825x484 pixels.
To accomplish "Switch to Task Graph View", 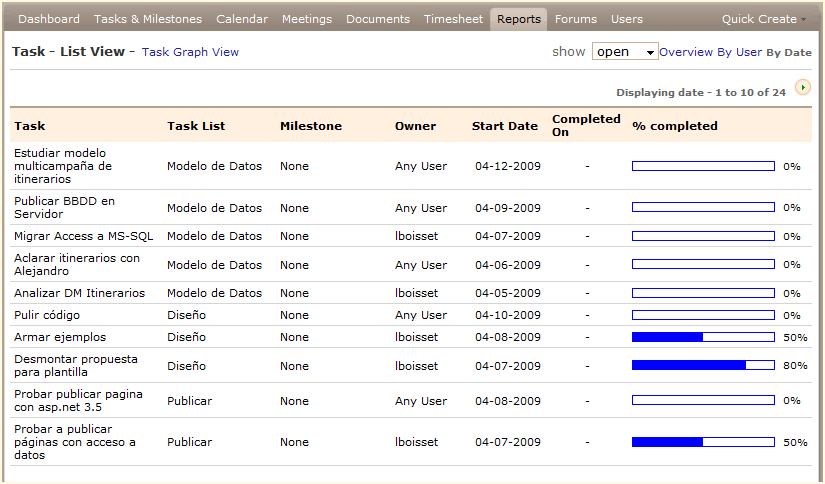I will click(190, 52).
